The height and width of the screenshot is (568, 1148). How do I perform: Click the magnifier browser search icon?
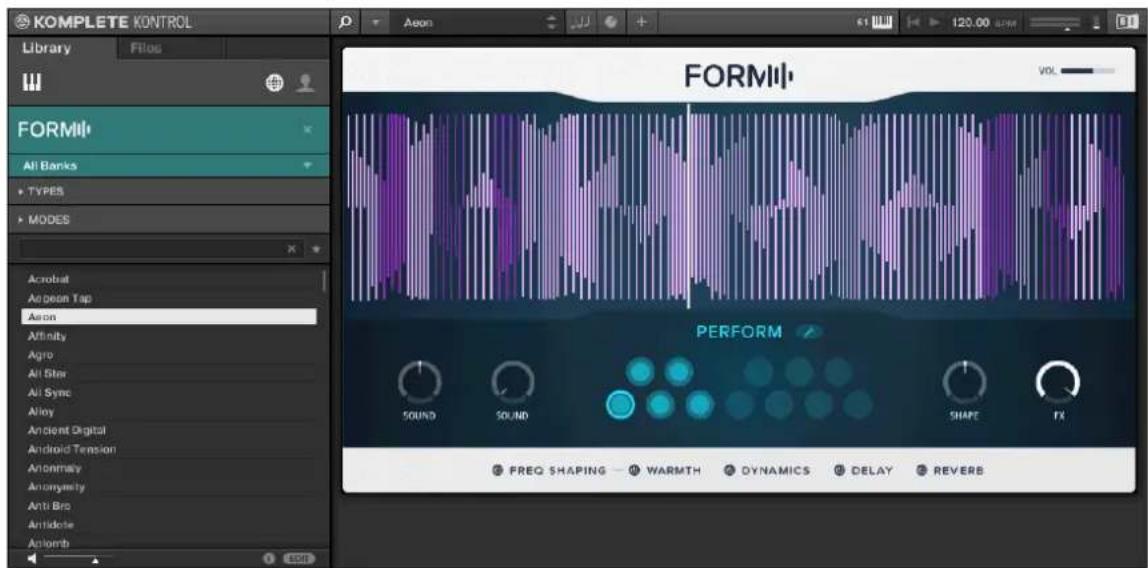click(346, 23)
